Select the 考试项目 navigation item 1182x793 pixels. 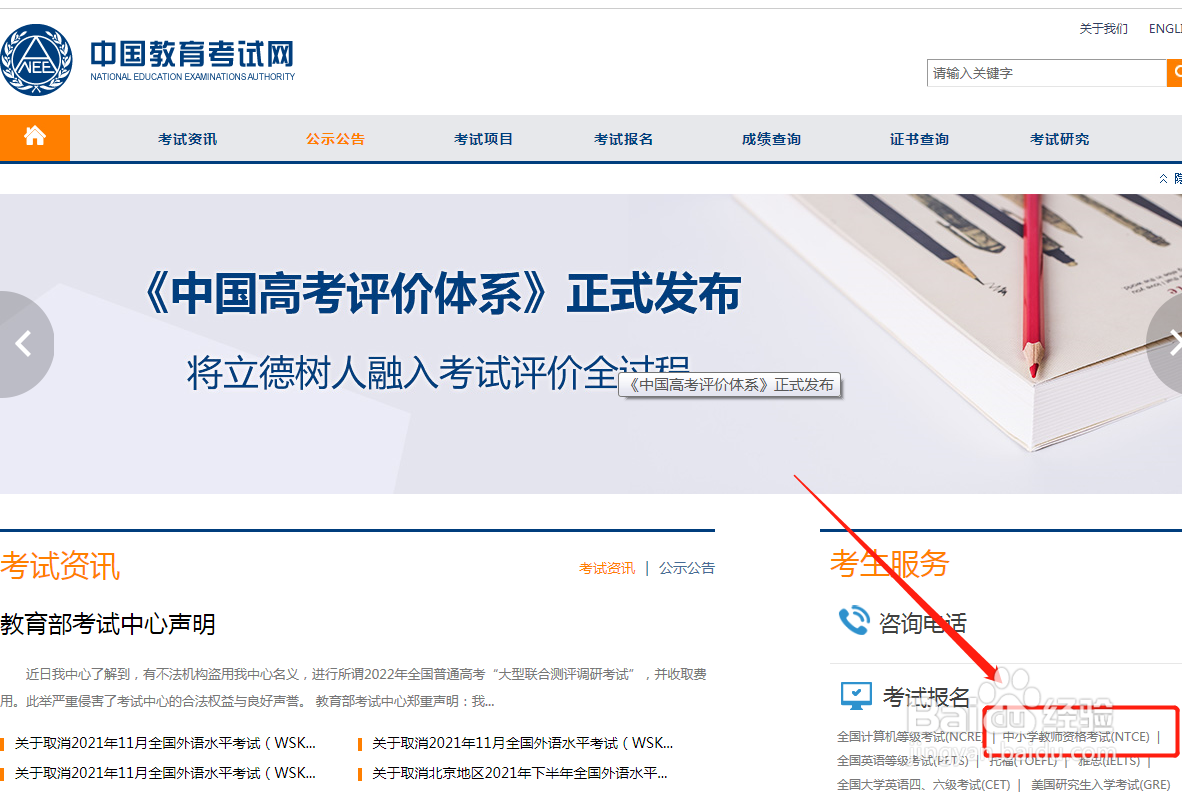point(483,138)
